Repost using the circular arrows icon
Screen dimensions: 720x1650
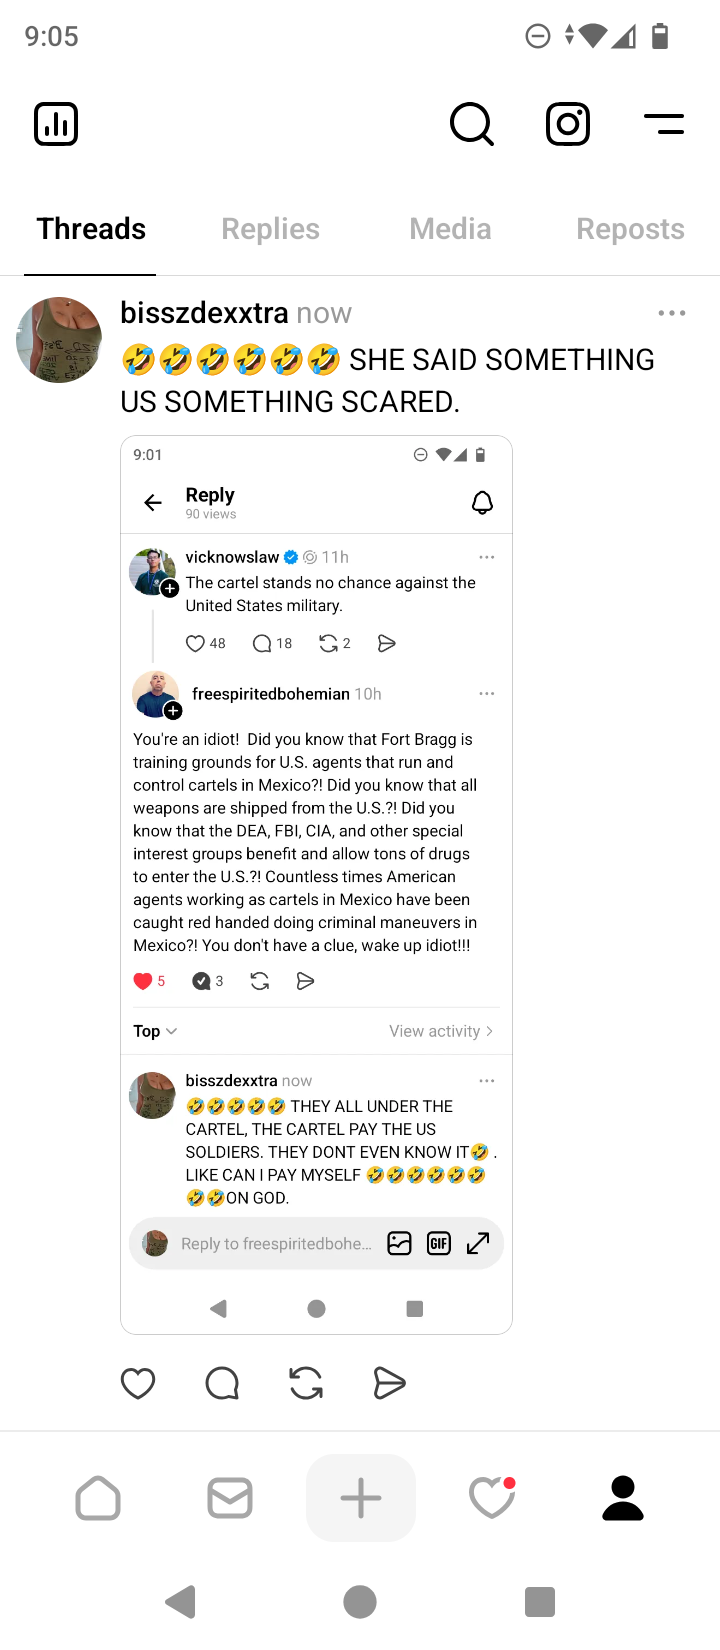[306, 1383]
